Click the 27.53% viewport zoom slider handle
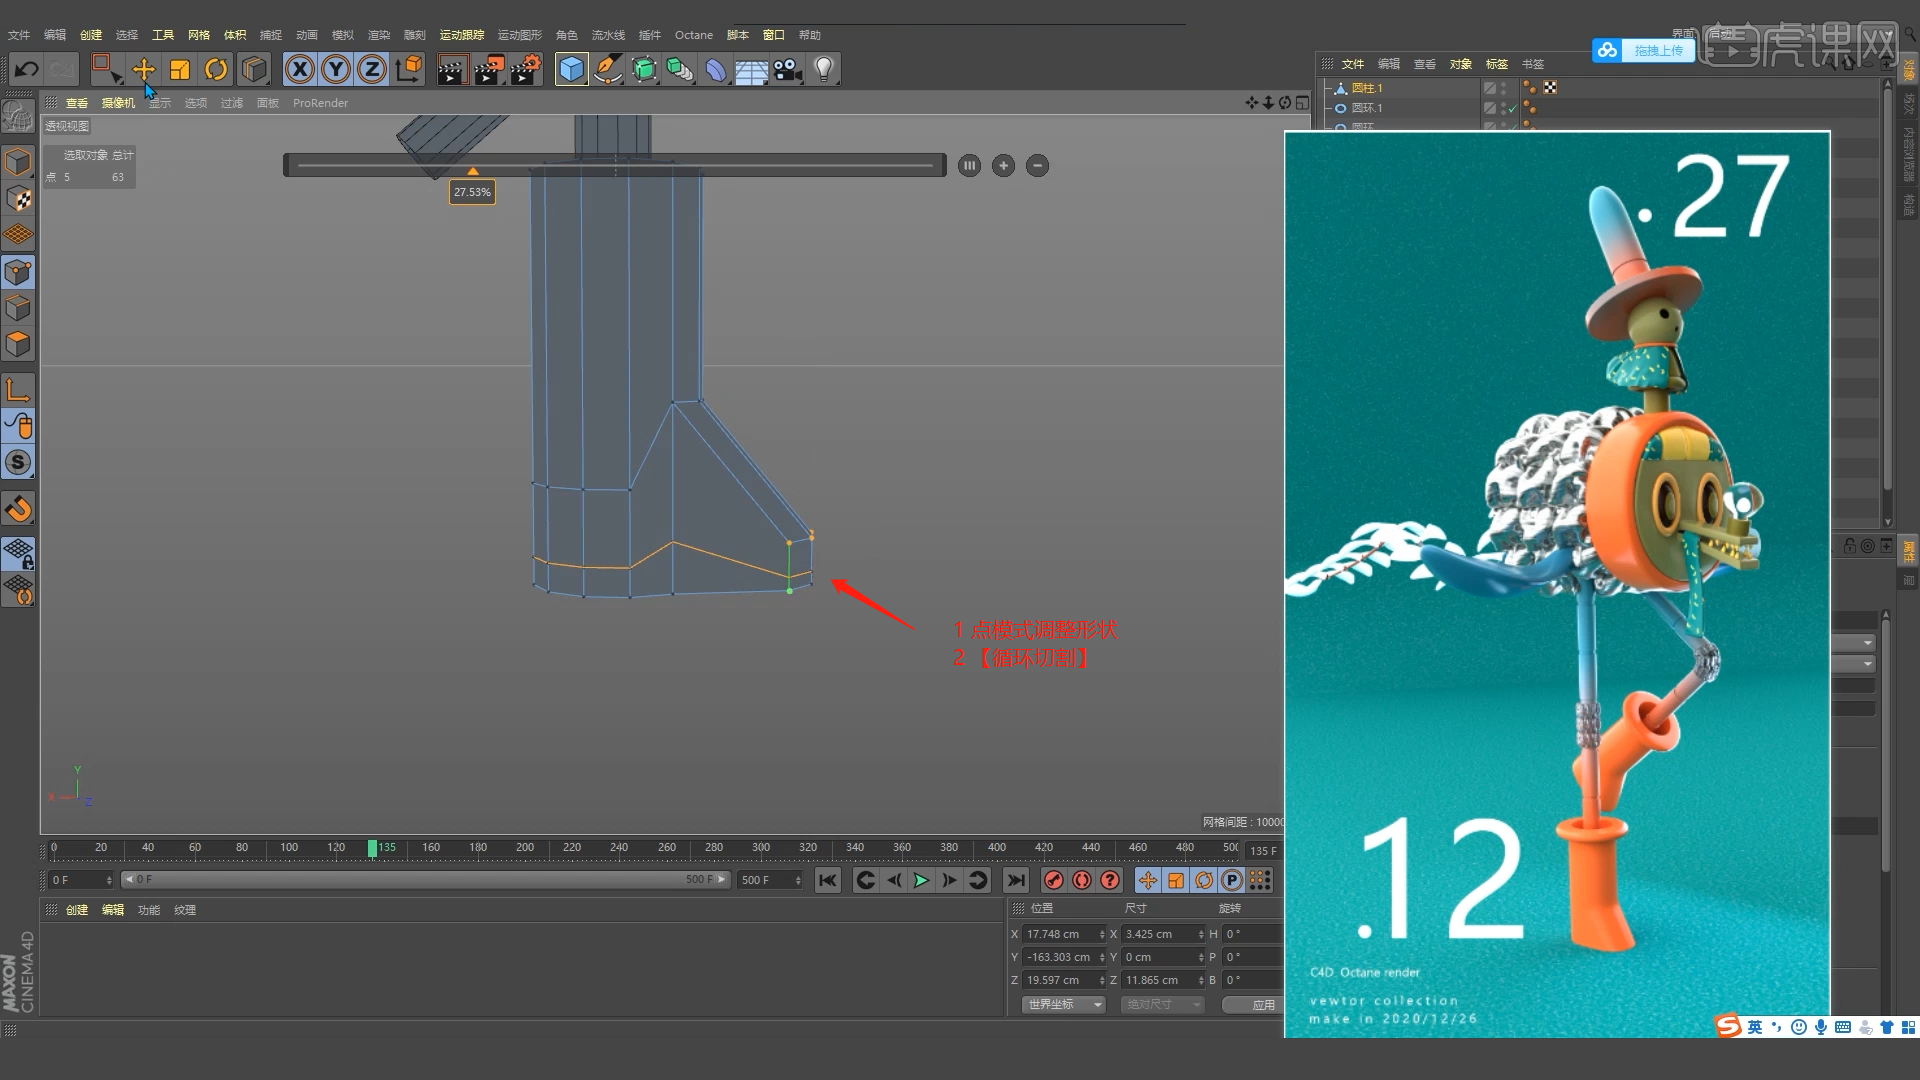 tap(472, 170)
